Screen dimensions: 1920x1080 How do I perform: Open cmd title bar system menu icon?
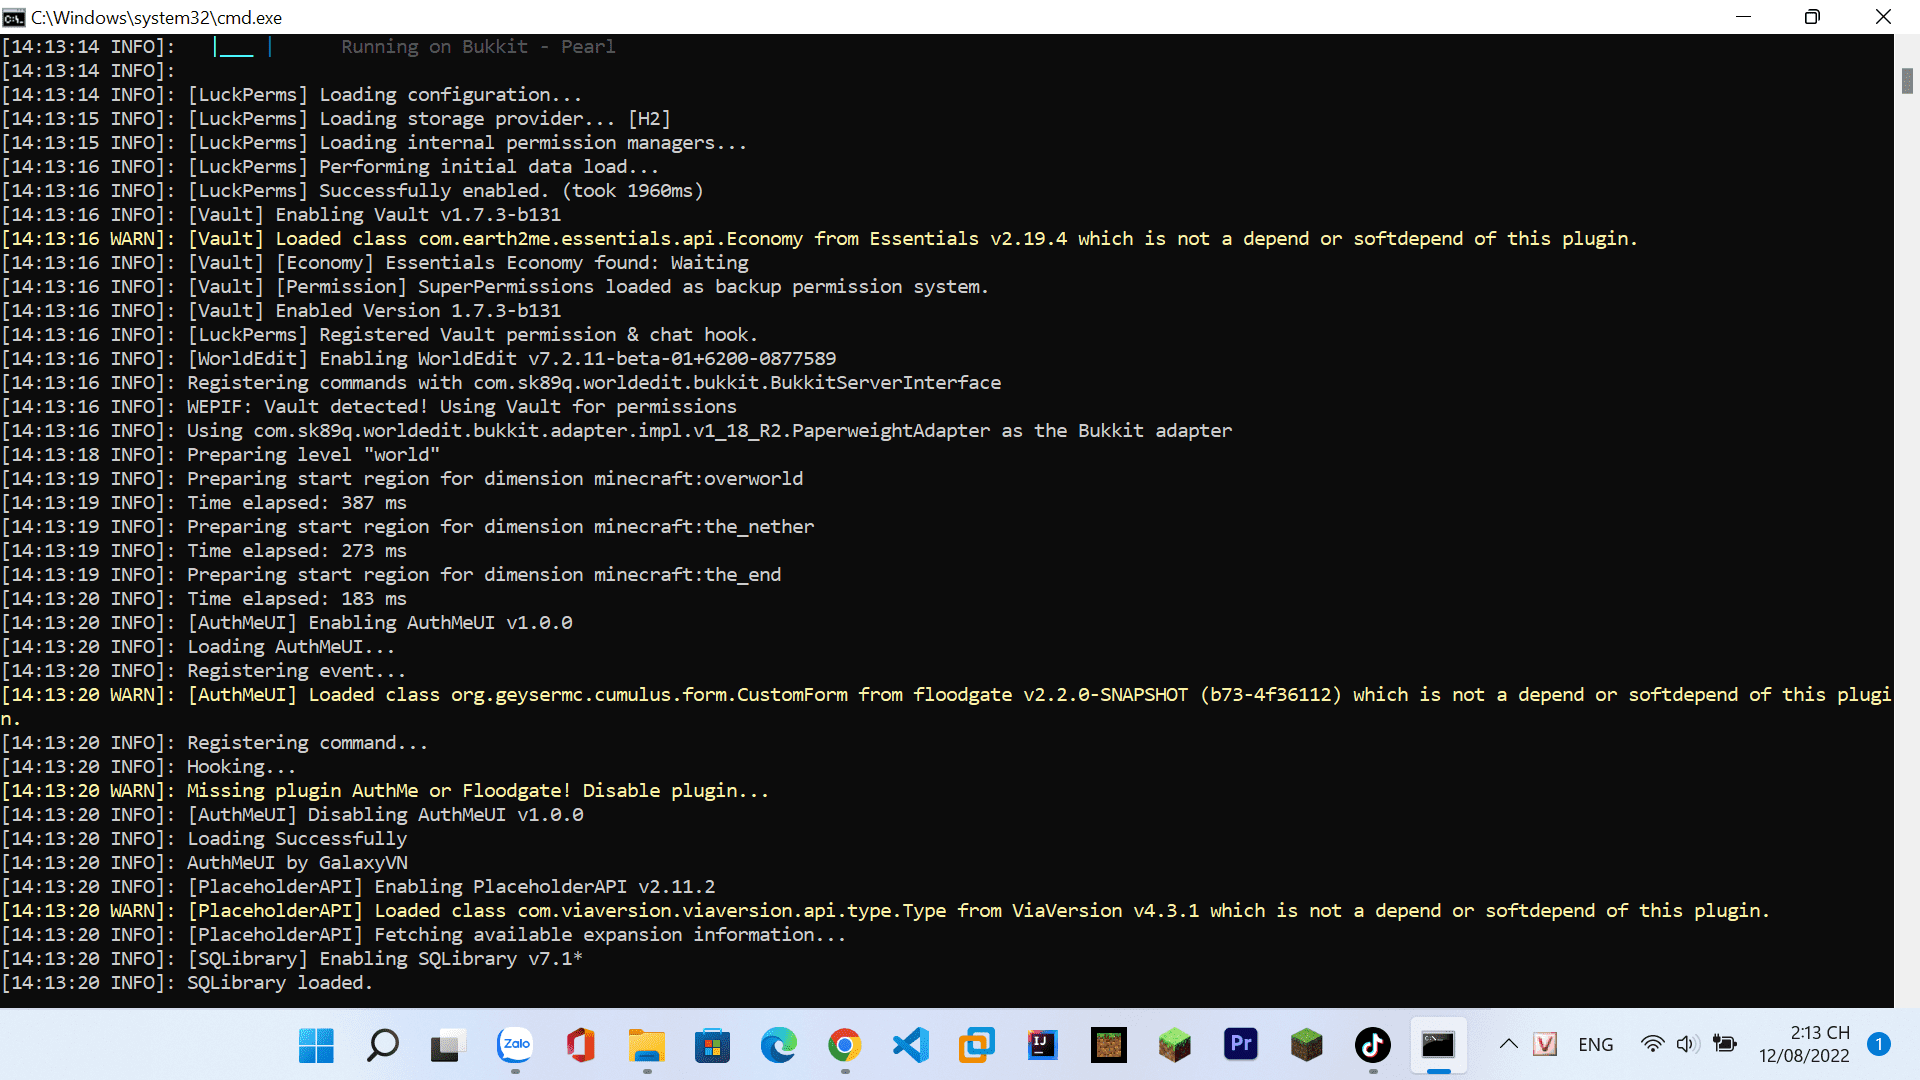point(14,17)
